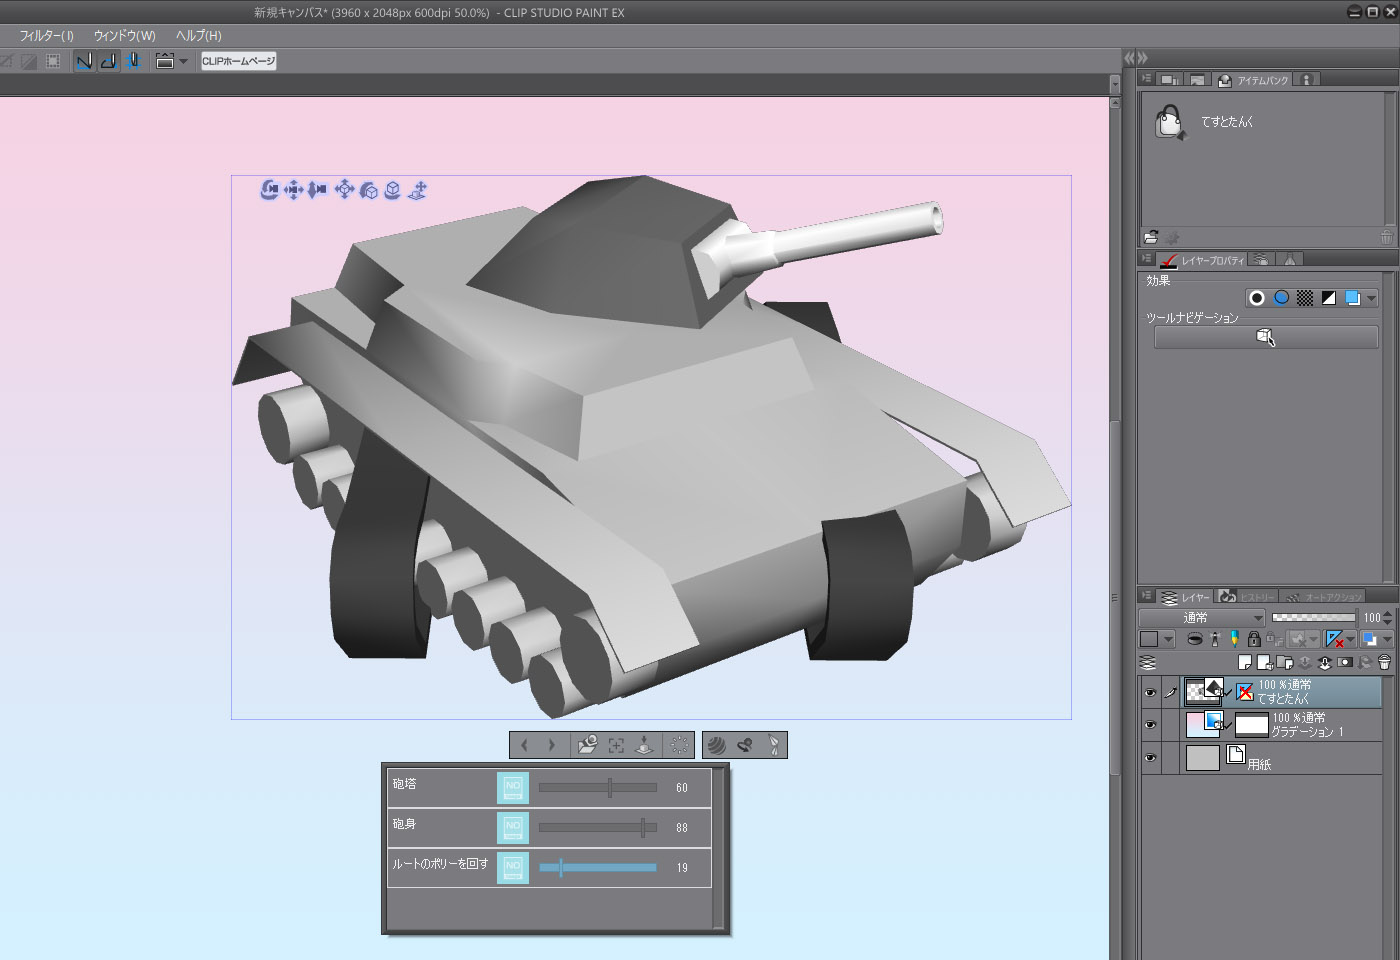Click the border effect circle button

[1257, 298]
